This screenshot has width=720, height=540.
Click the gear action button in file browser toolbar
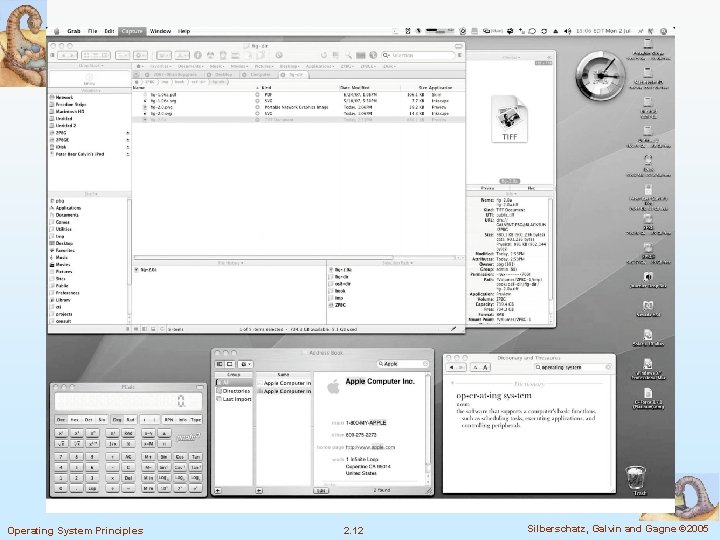(140, 55)
